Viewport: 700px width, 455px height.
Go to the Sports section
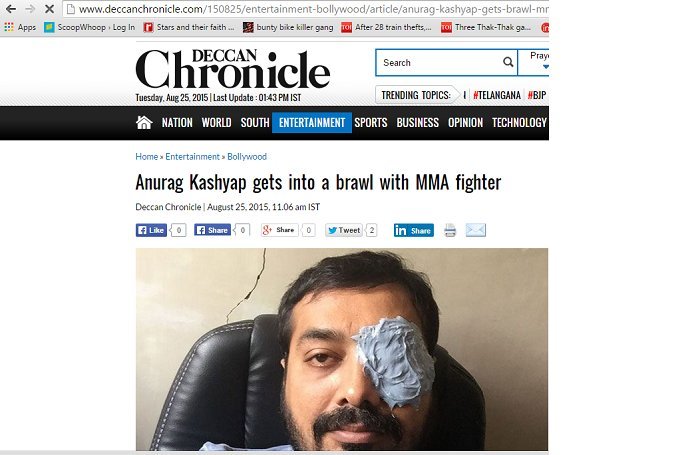point(371,122)
